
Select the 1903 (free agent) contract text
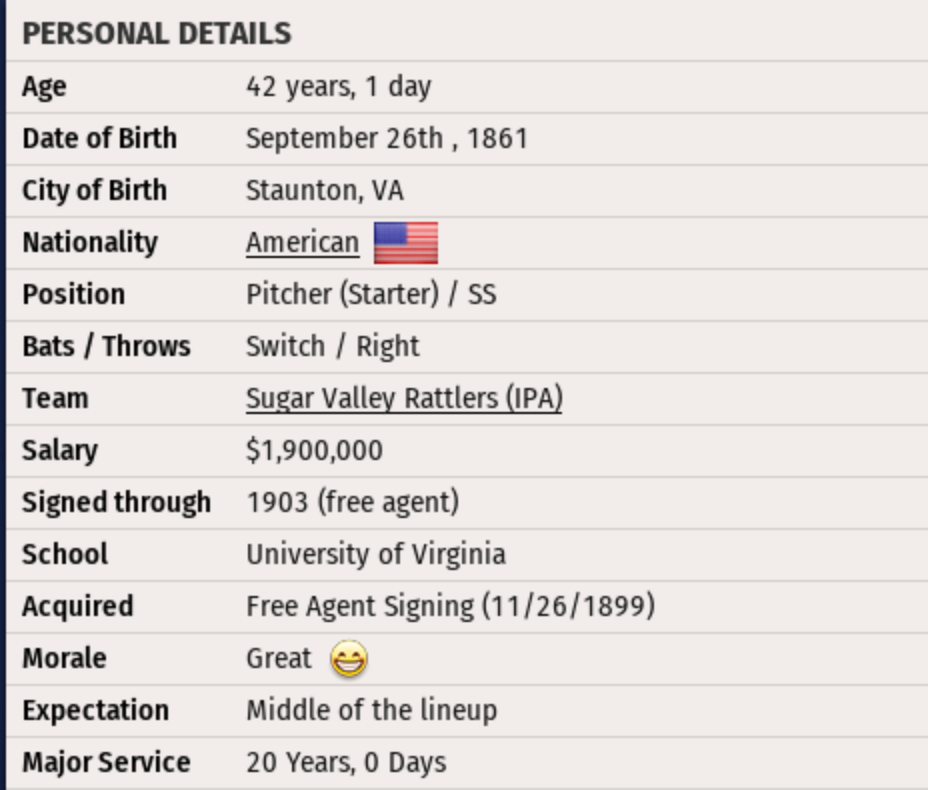(x=352, y=502)
